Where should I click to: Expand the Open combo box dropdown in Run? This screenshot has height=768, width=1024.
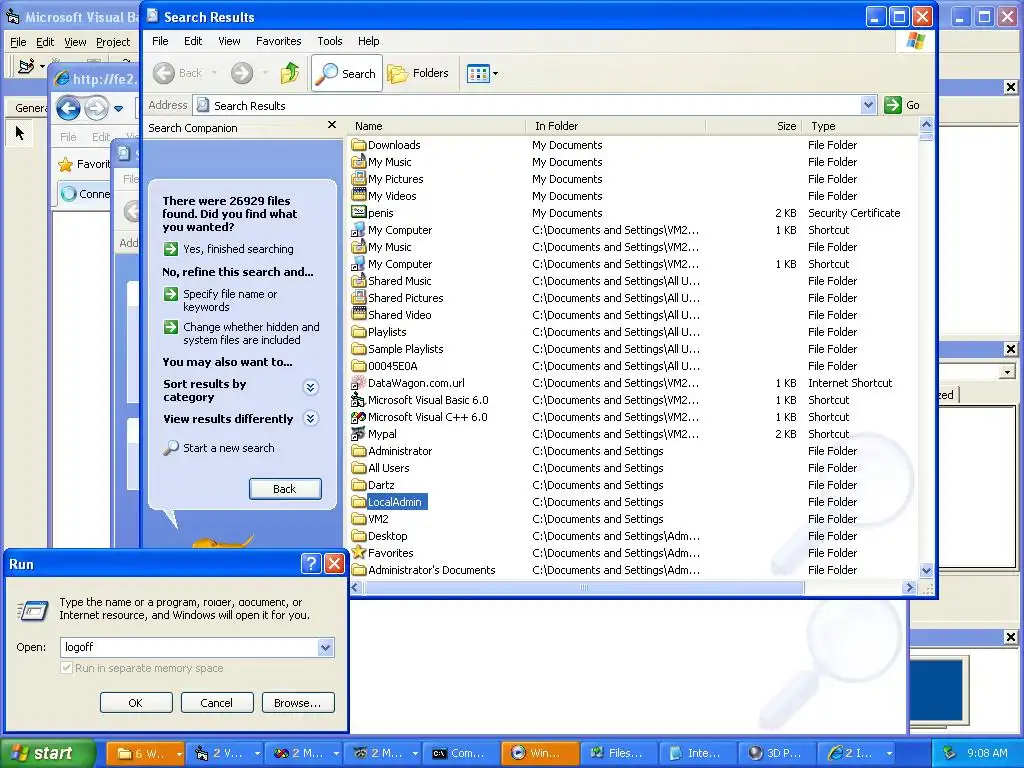pyautogui.click(x=325, y=647)
